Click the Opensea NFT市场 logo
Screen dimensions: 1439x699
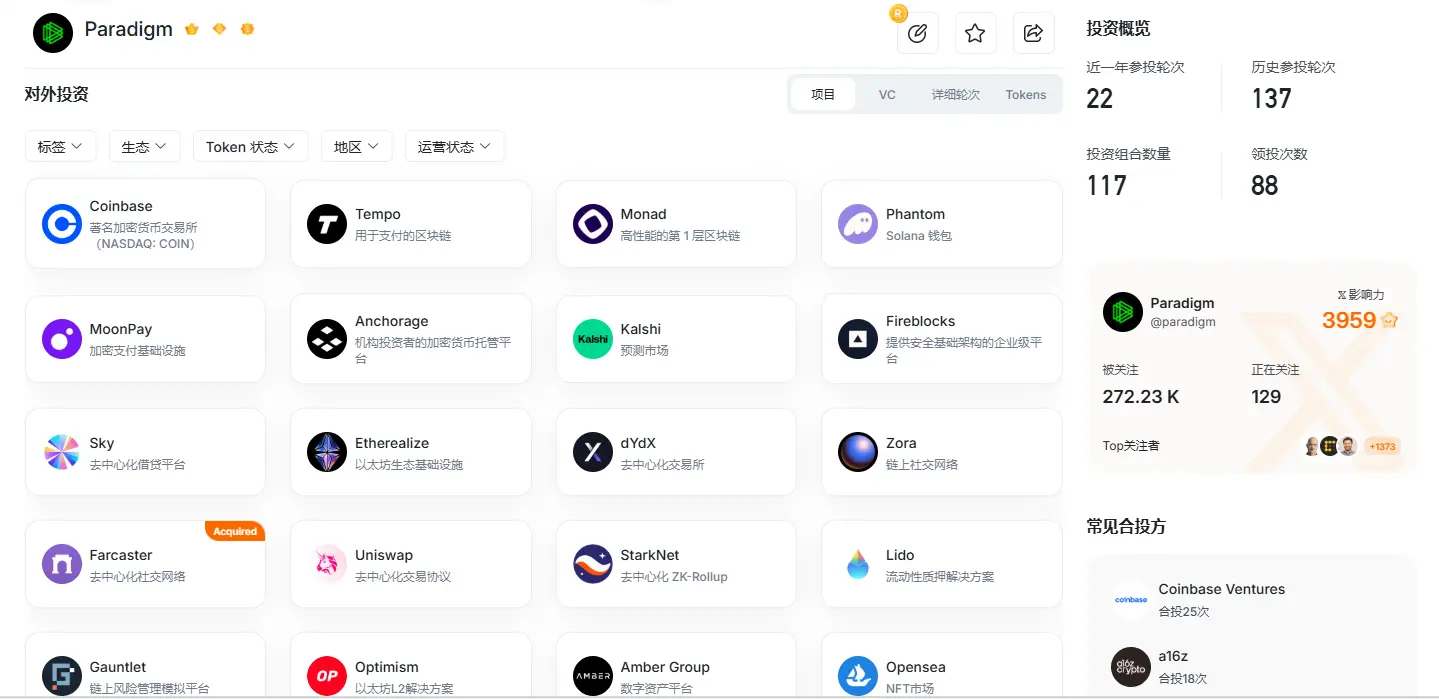[857, 676]
